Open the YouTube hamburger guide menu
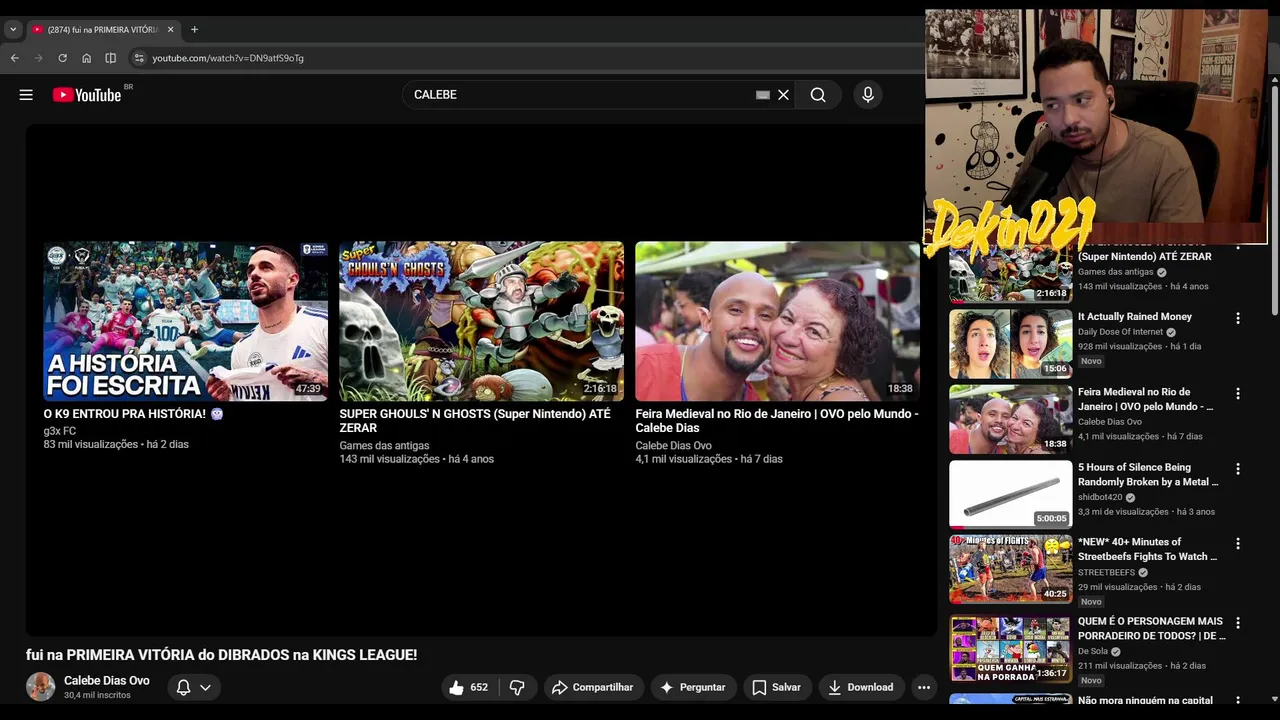This screenshot has height=720, width=1280. [26, 95]
